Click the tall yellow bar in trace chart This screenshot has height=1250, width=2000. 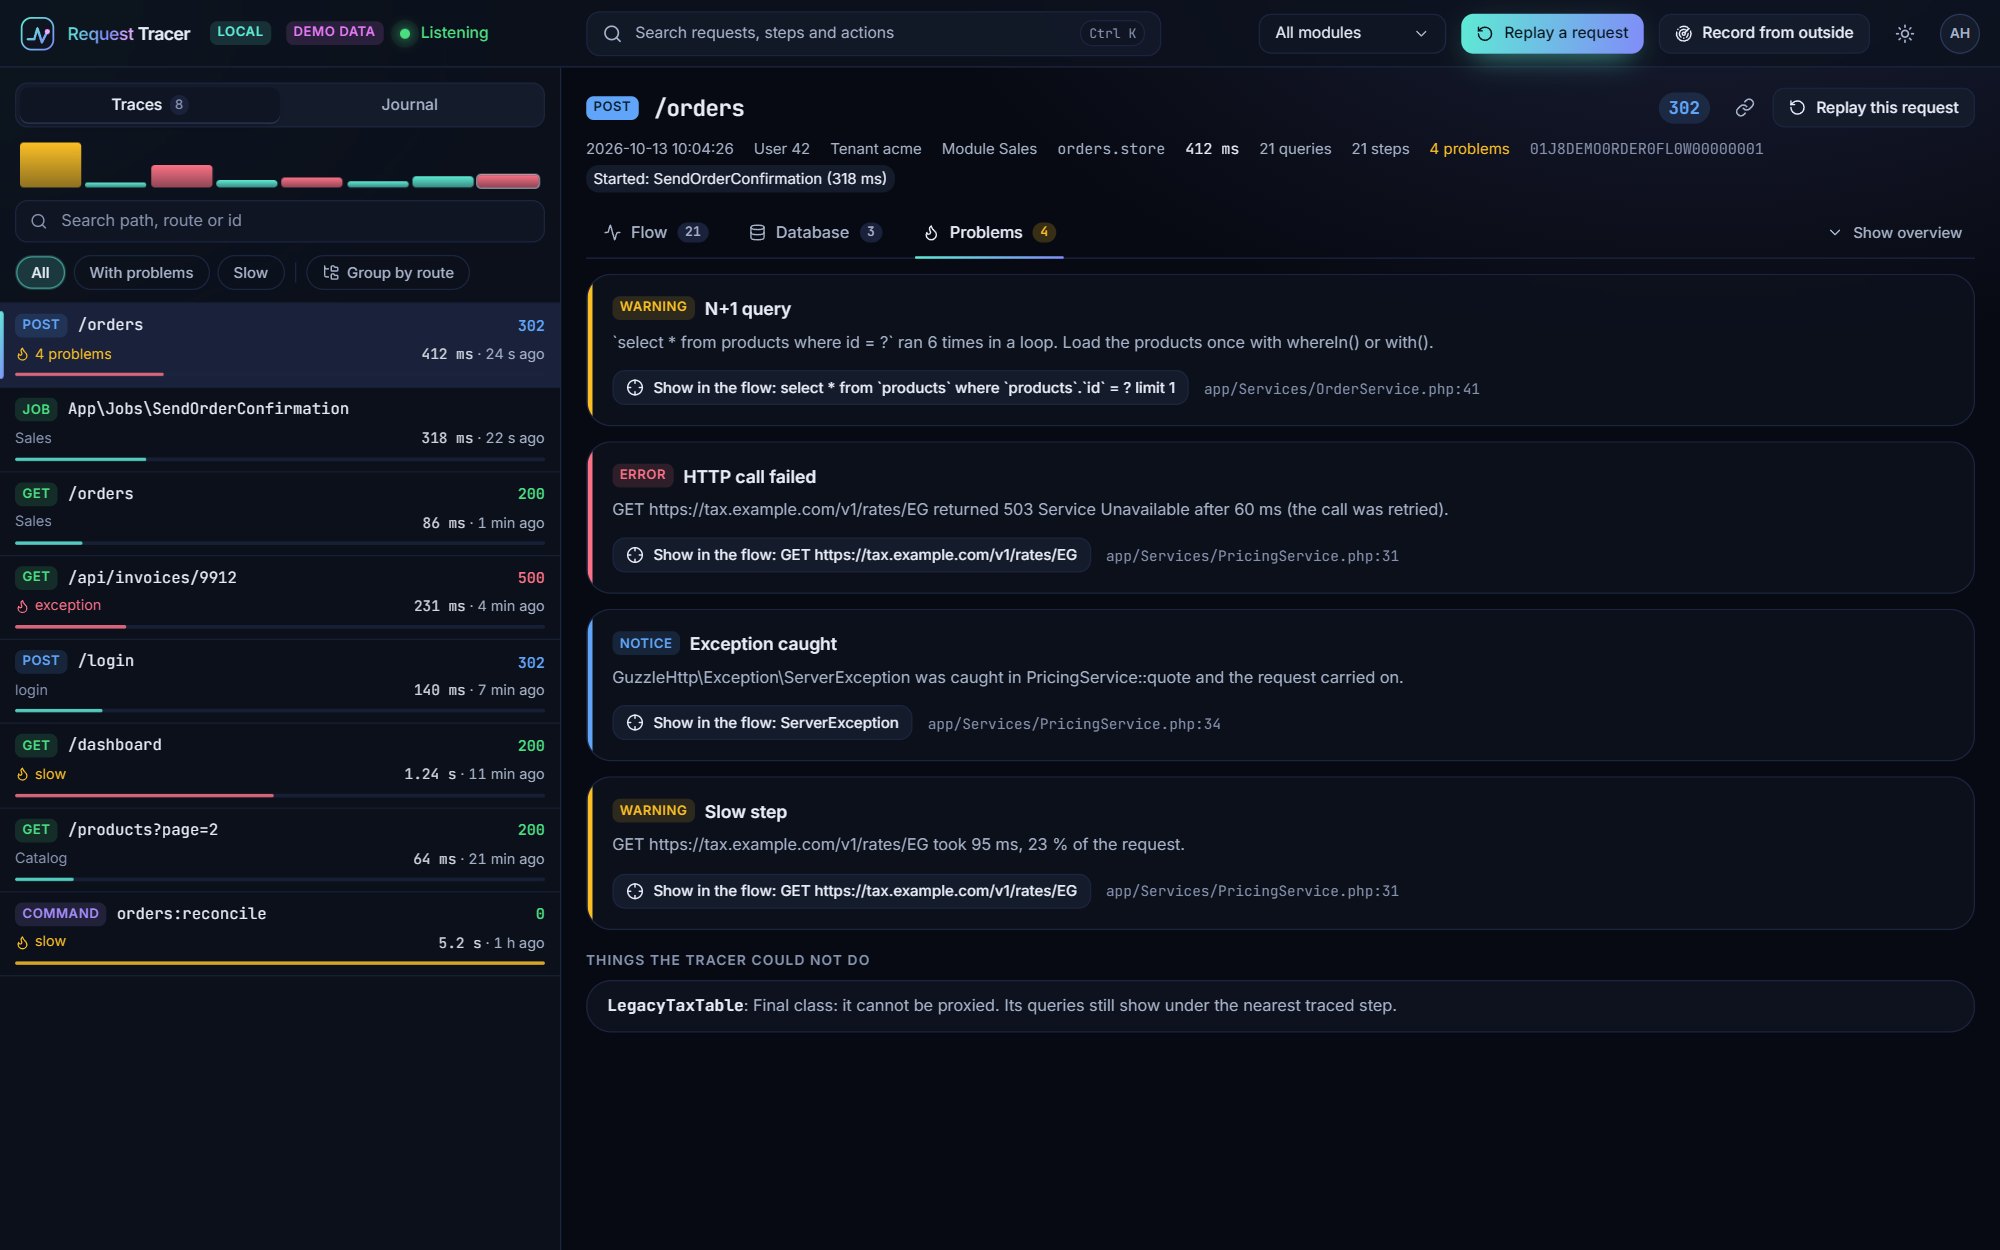(x=50, y=164)
